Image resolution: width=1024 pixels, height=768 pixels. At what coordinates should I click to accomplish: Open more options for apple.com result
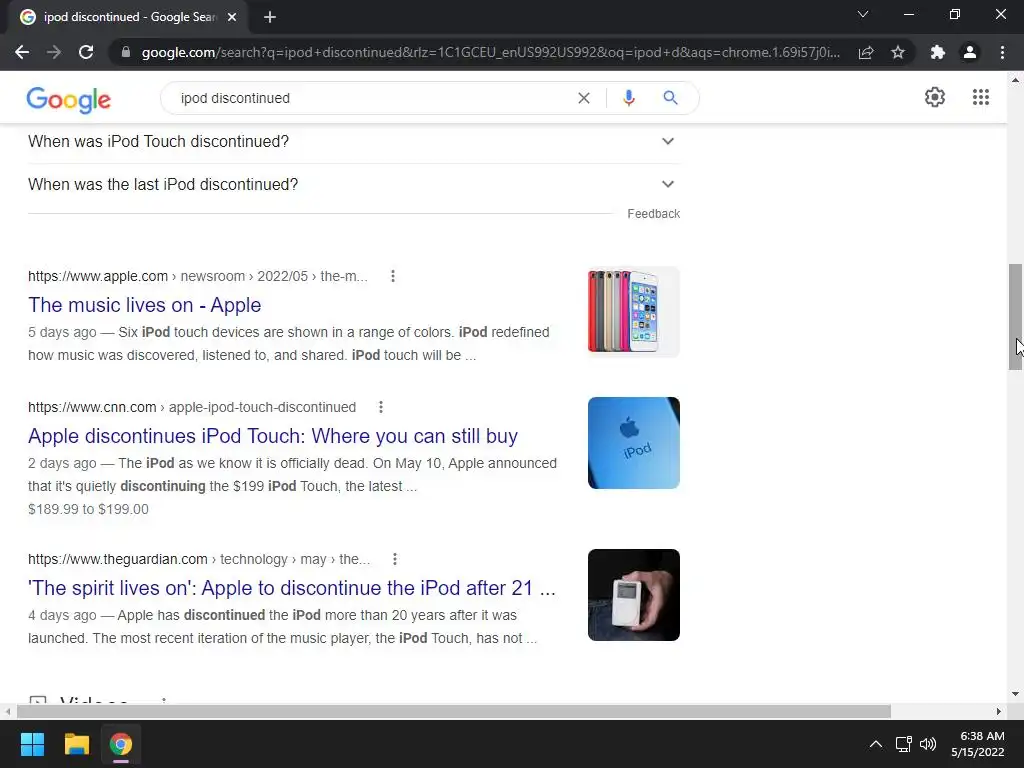click(x=392, y=276)
